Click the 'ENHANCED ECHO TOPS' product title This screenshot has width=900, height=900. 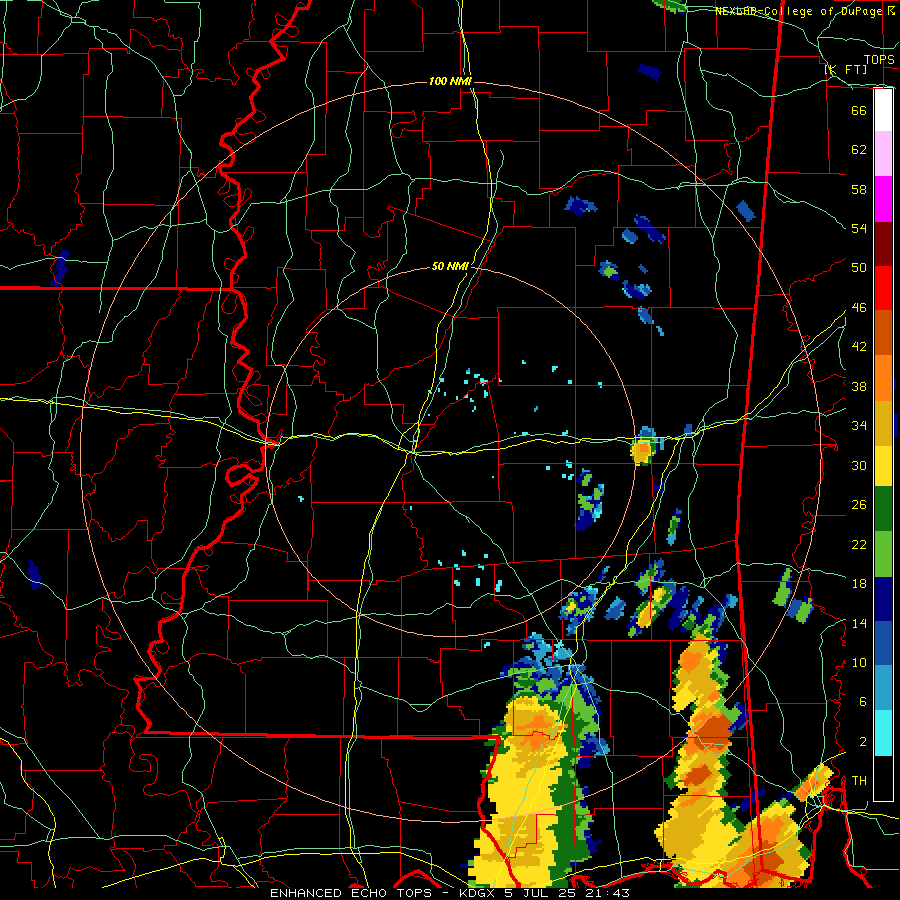[351, 893]
